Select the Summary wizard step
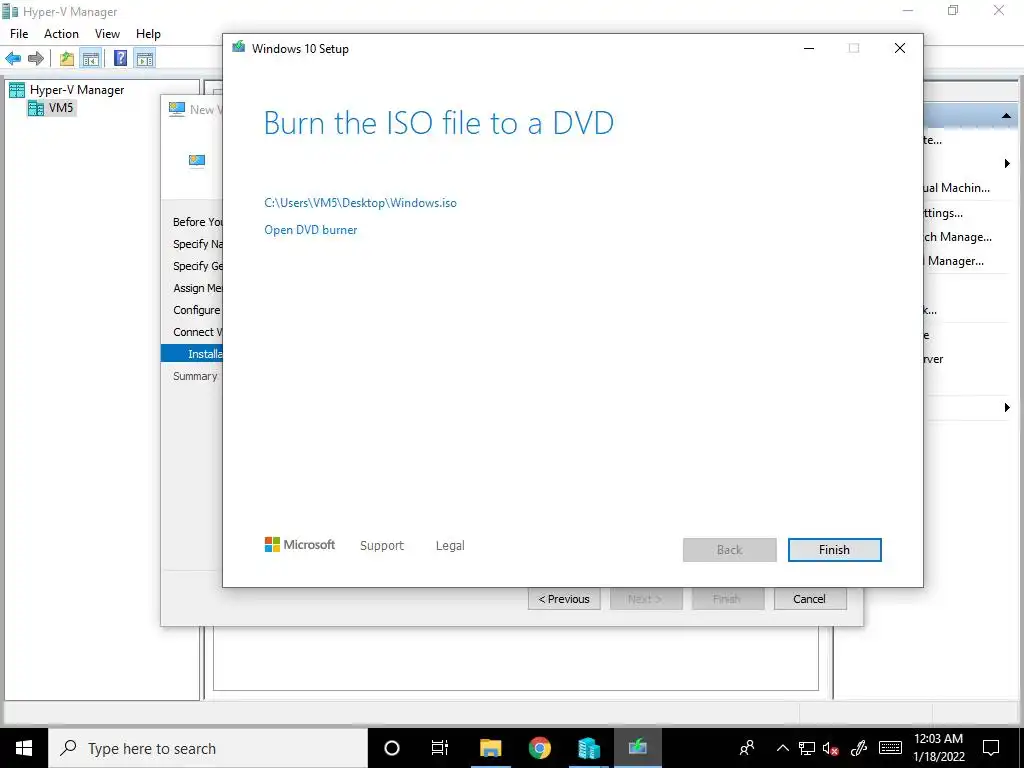1024x768 pixels. click(x=195, y=376)
